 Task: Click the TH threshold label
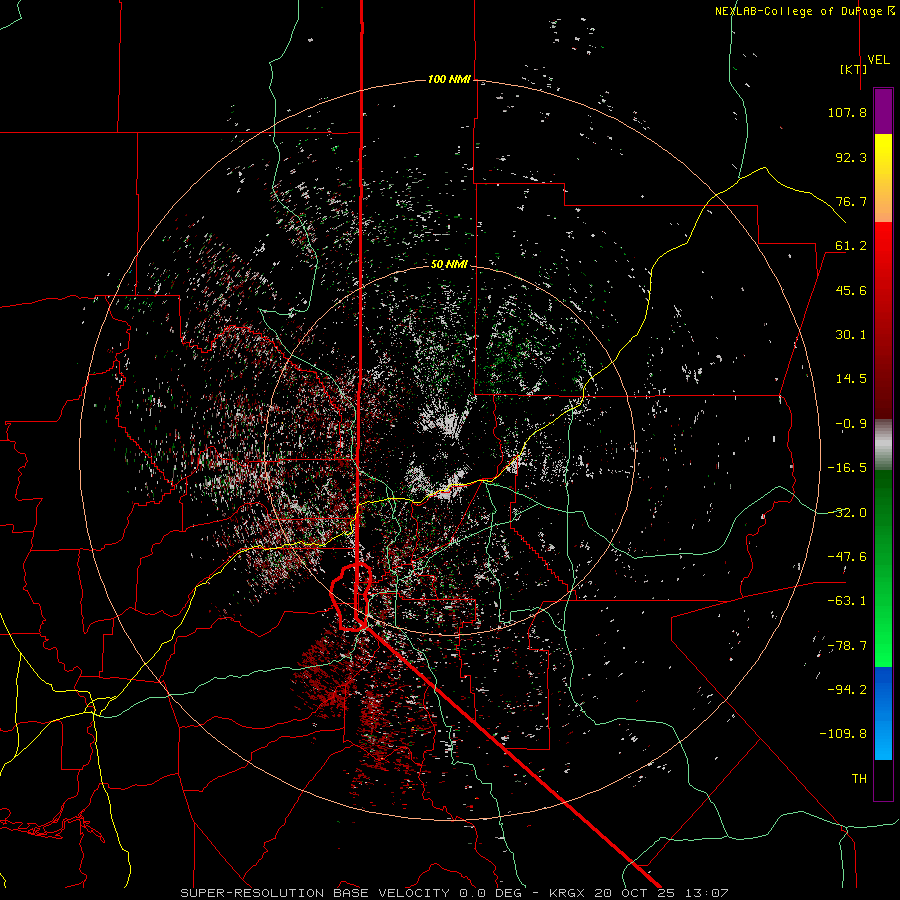tap(859, 779)
